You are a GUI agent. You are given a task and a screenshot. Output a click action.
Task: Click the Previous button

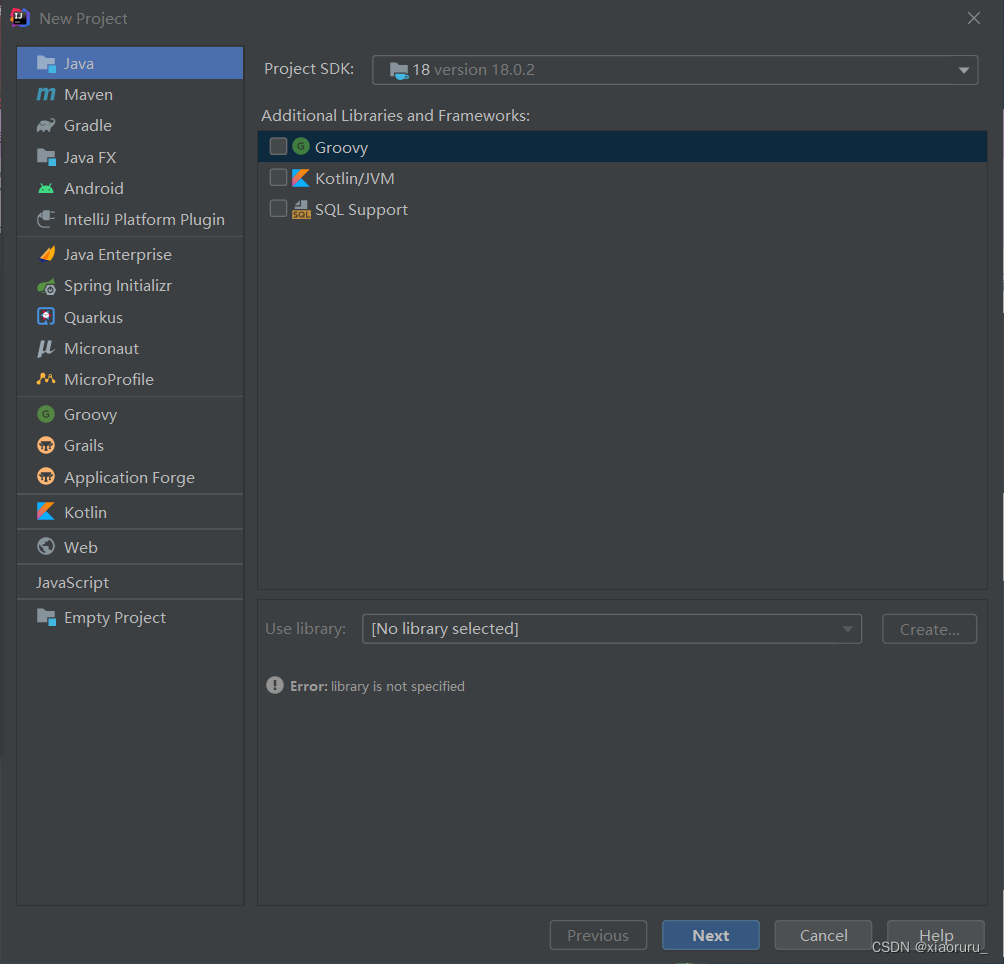[x=598, y=935]
